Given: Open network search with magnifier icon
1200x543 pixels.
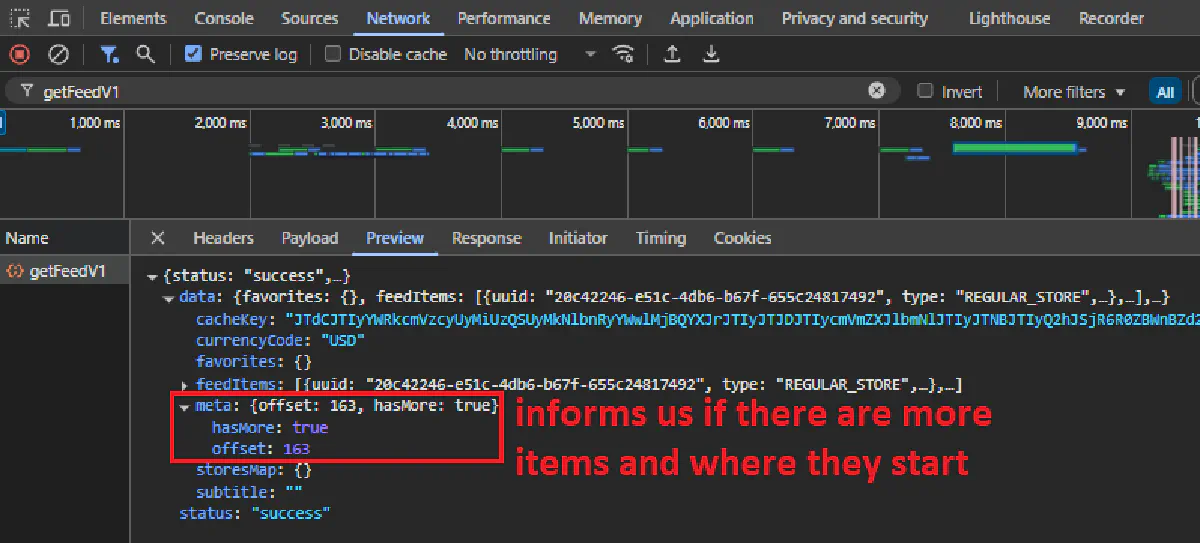Looking at the screenshot, I should coord(146,54).
